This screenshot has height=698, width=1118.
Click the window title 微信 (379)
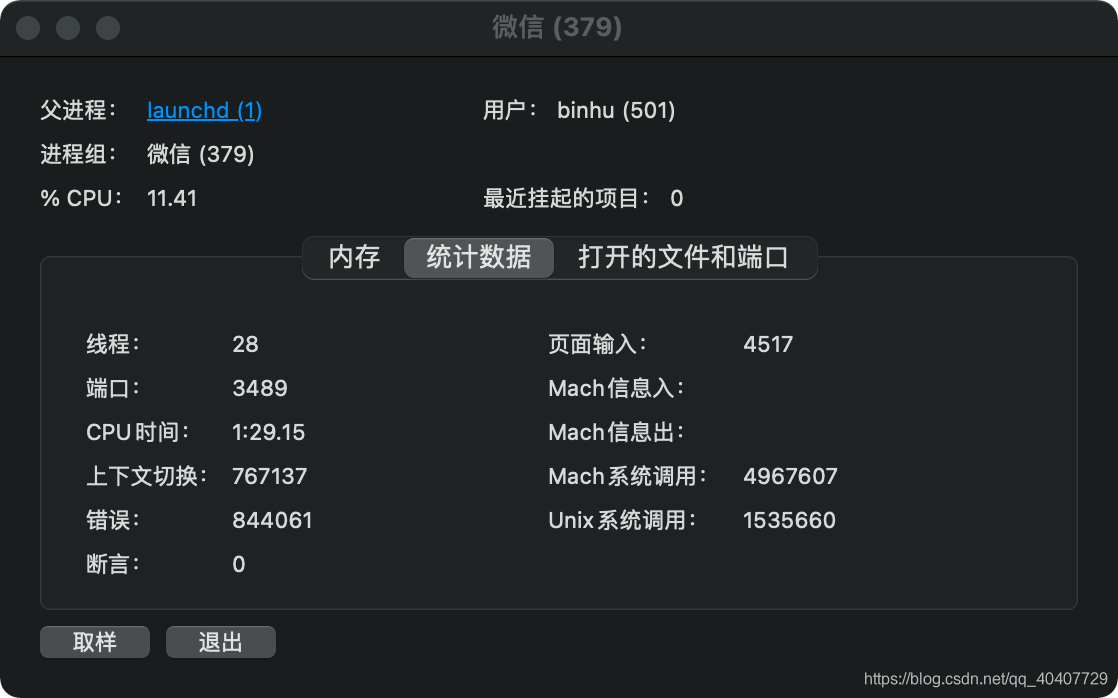[559, 28]
